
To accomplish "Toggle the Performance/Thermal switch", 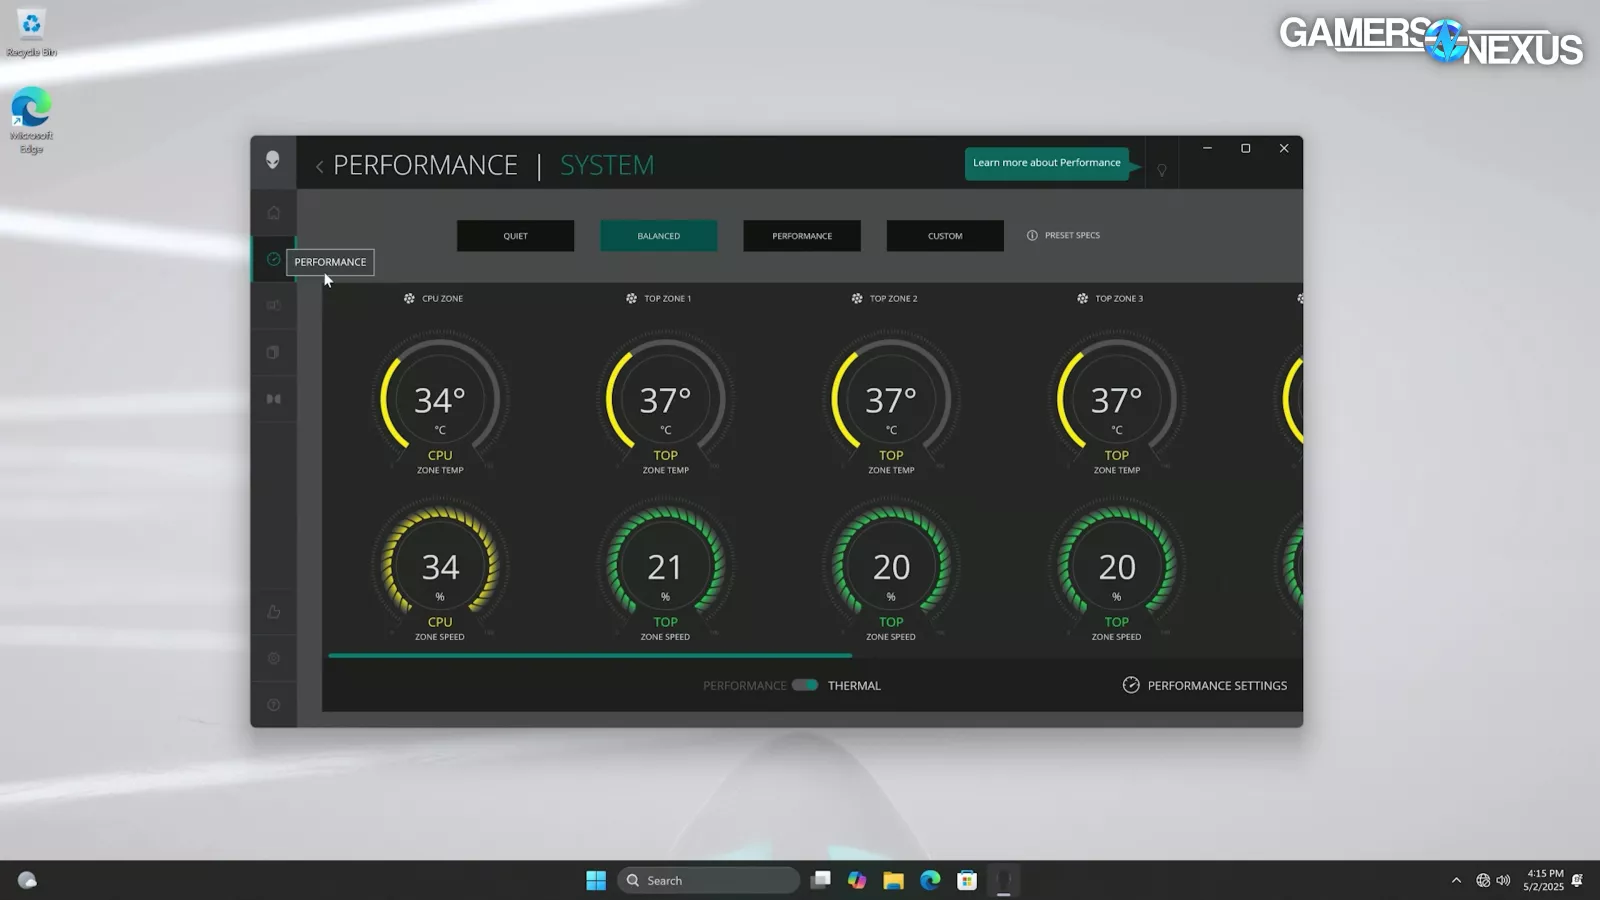I will (805, 685).
